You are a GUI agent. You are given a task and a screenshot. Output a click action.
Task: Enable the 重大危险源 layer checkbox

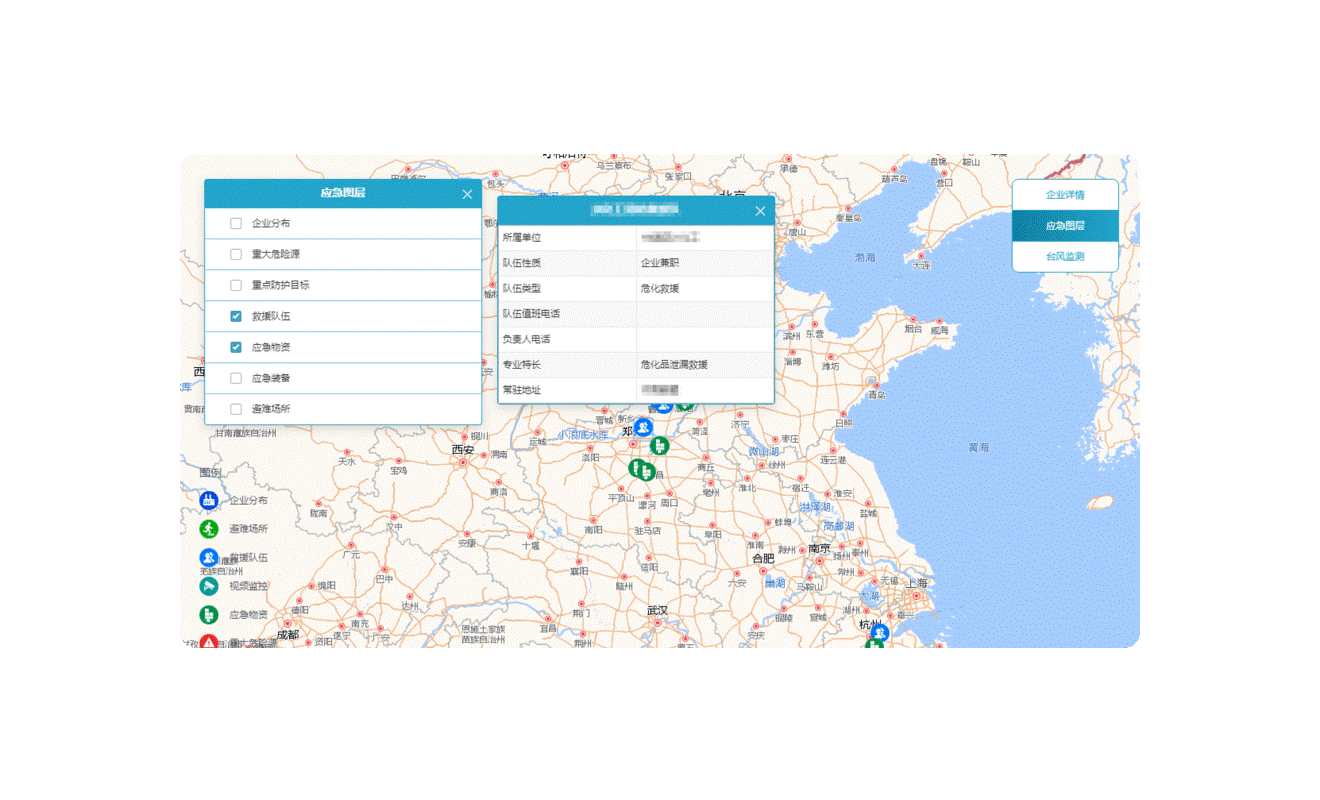[236, 254]
